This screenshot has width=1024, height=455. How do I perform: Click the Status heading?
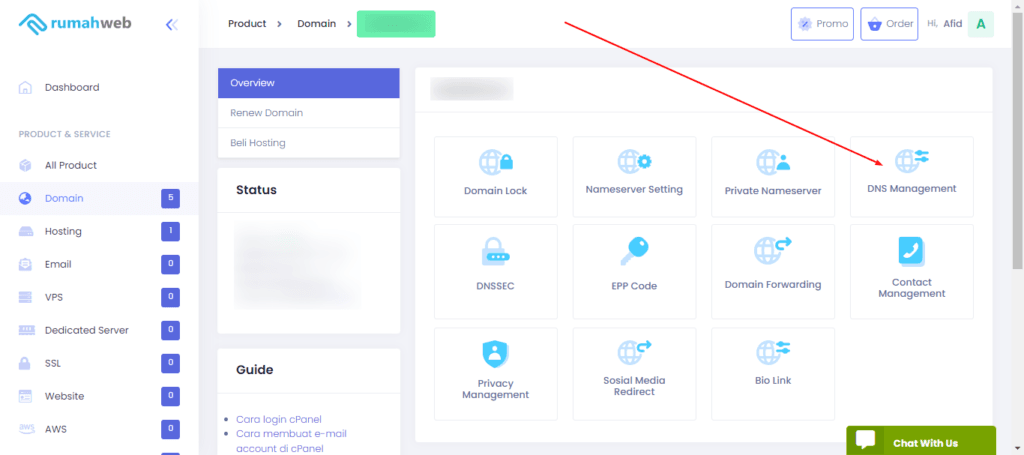coord(256,190)
